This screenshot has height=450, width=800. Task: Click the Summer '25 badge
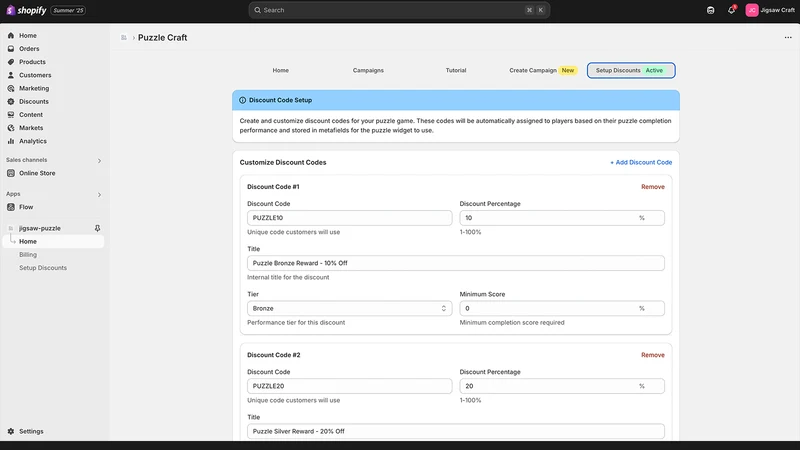[x=68, y=10]
